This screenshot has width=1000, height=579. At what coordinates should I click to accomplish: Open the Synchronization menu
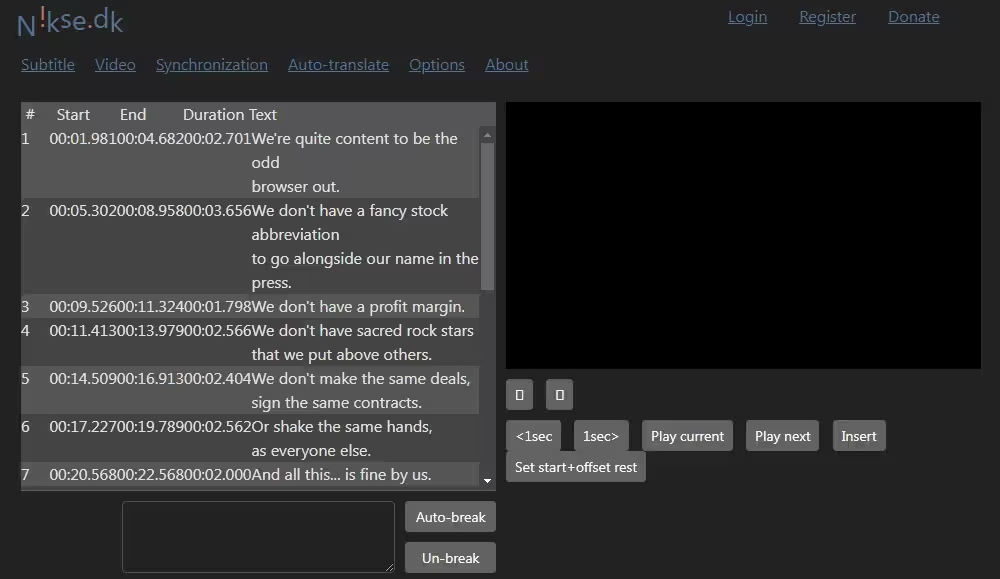click(212, 65)
